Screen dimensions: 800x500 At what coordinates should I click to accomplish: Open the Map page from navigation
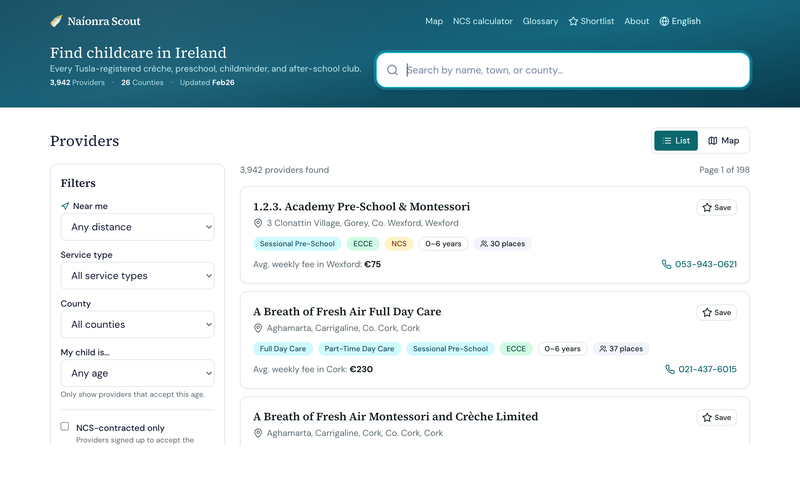434,21
